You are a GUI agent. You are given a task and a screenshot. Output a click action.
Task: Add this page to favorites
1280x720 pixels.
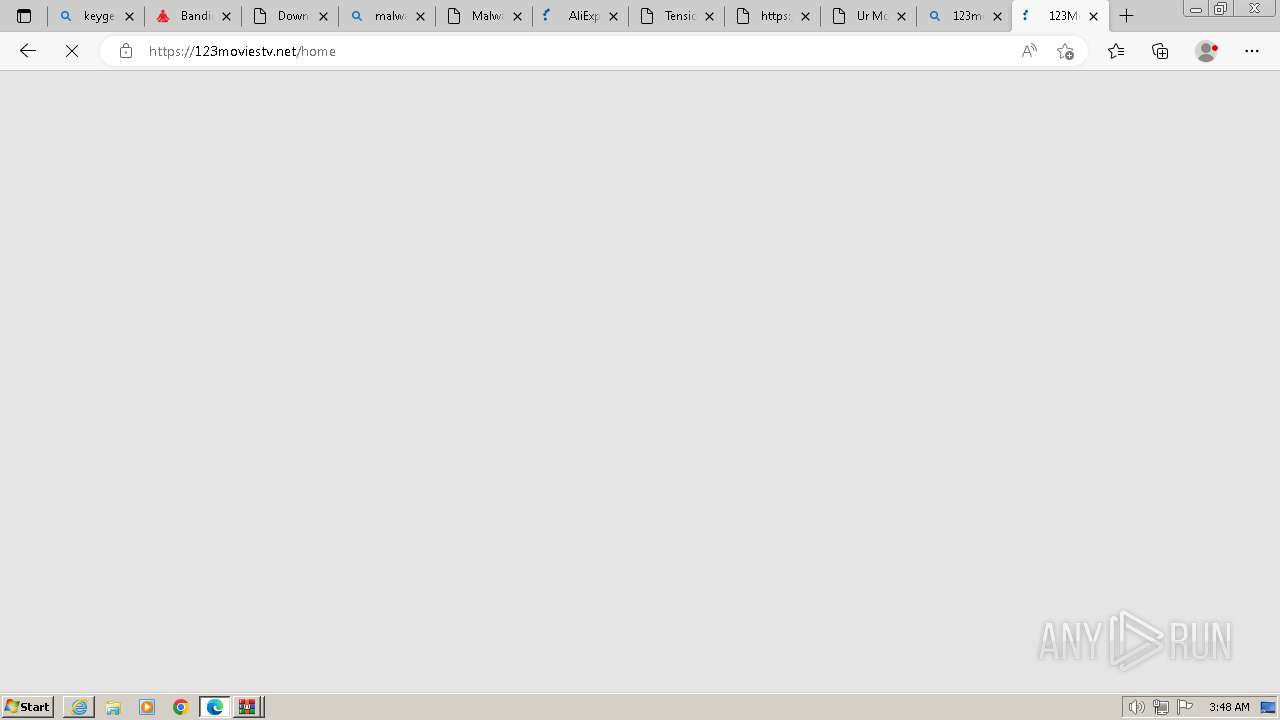1065,51
